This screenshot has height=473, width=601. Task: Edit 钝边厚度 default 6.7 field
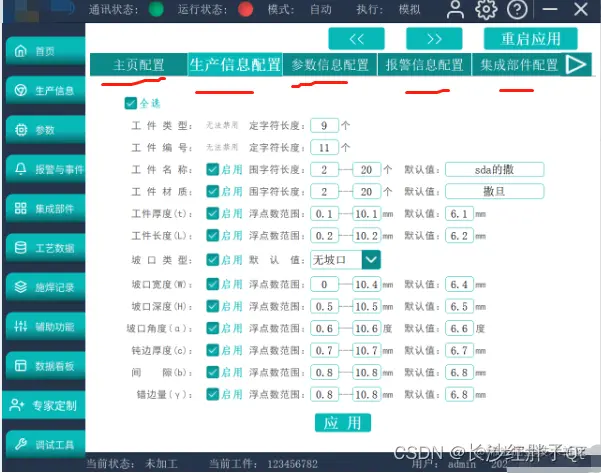click(x=459, y=350)
